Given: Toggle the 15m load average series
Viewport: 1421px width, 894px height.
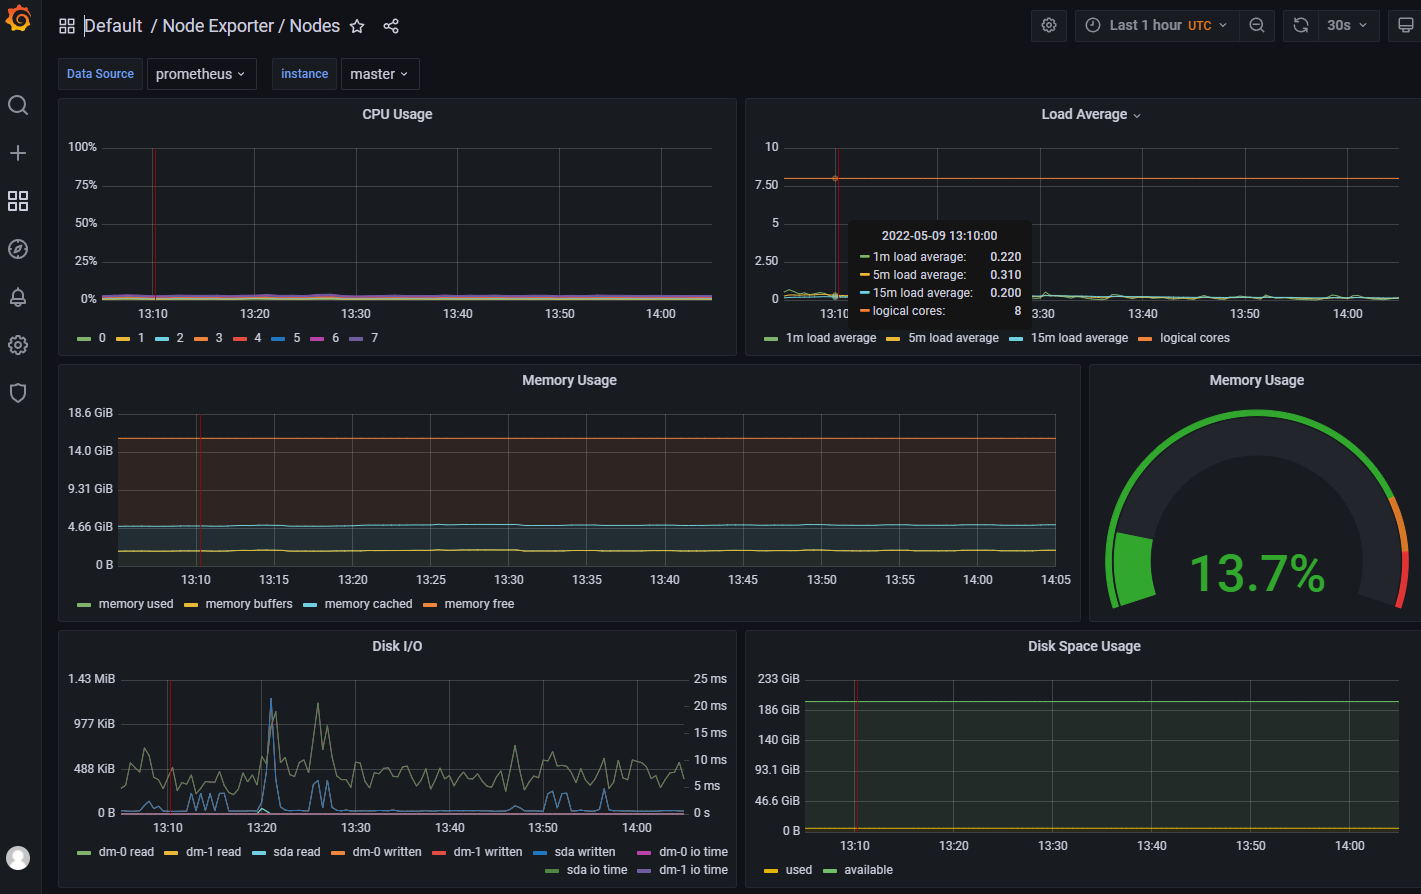Looking at the screenshot, I should 1079,338.
